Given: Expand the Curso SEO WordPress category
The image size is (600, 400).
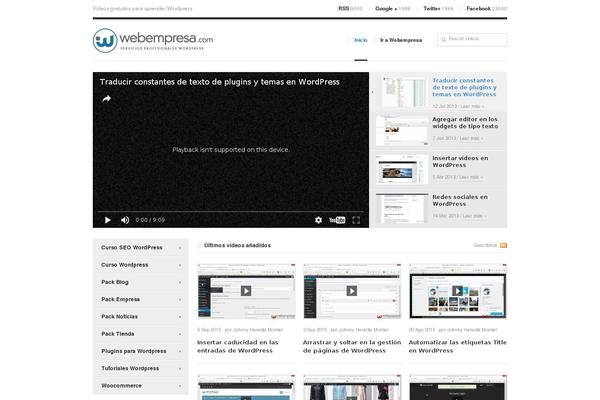Looking at the screenshot, I should [141, 248].
